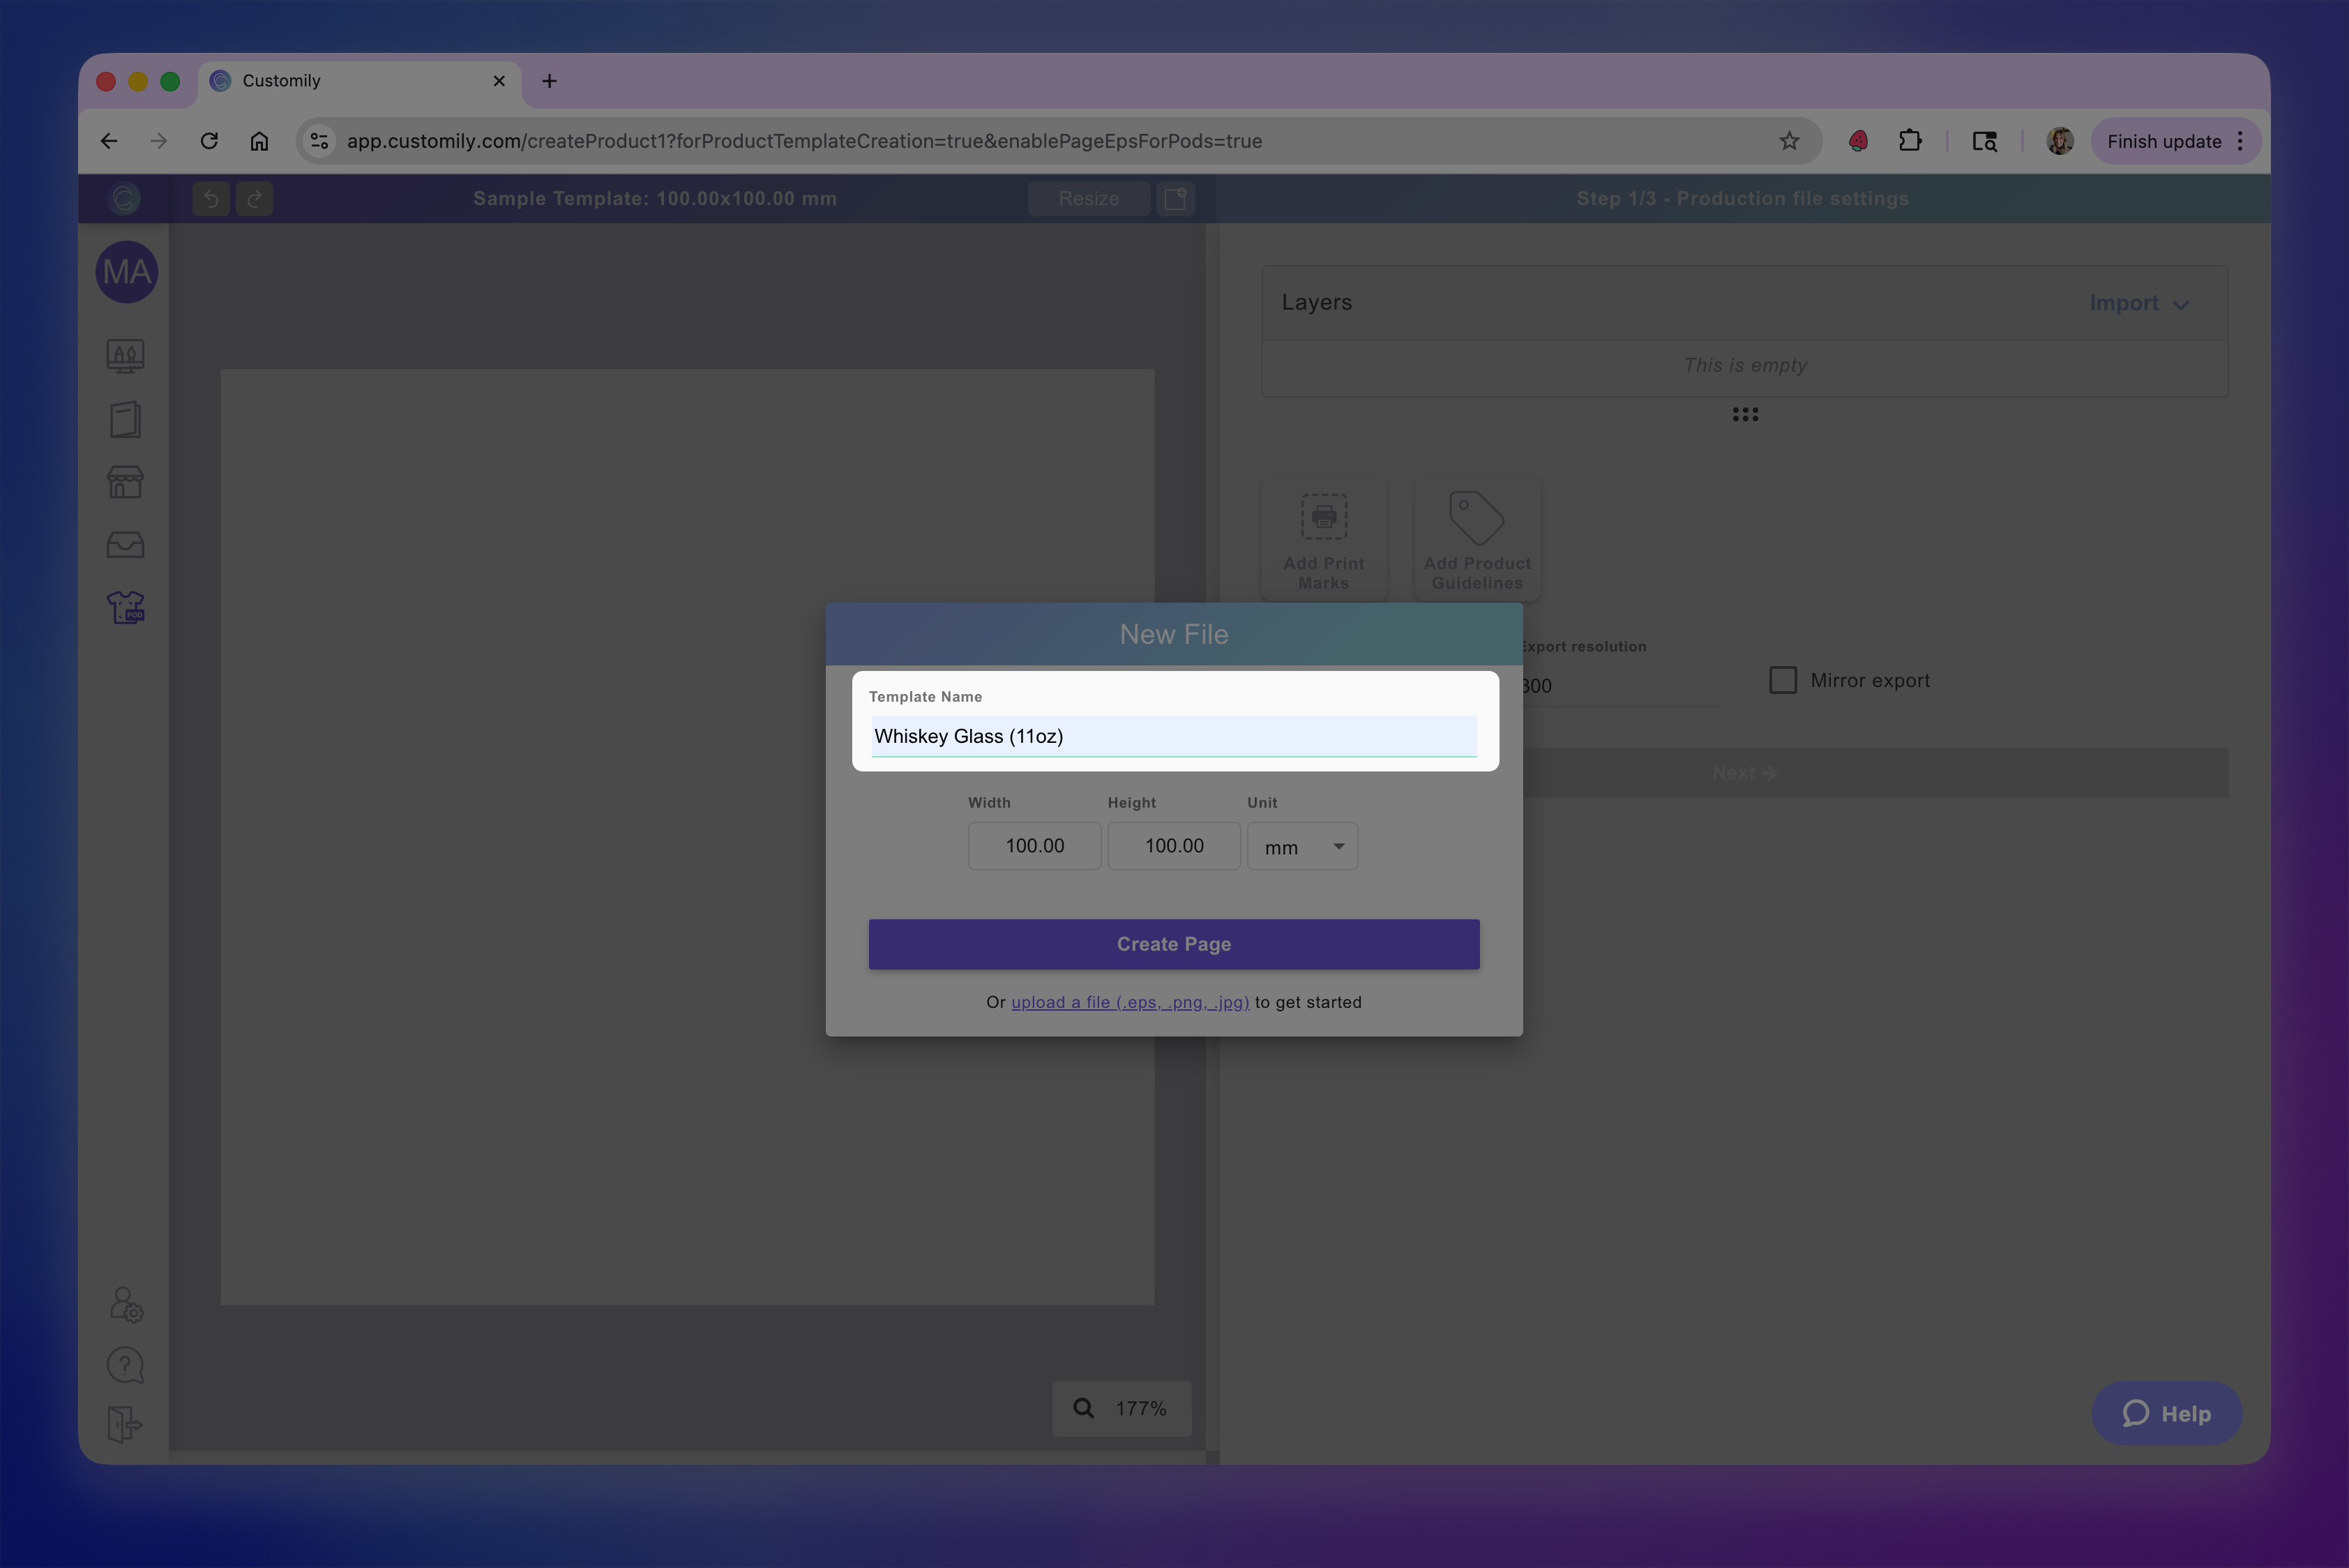Click the inbox tray sidebar icon
The height and width of the screenshot is (1568, 2349).
pyautogui.click(x=125, y=544)
